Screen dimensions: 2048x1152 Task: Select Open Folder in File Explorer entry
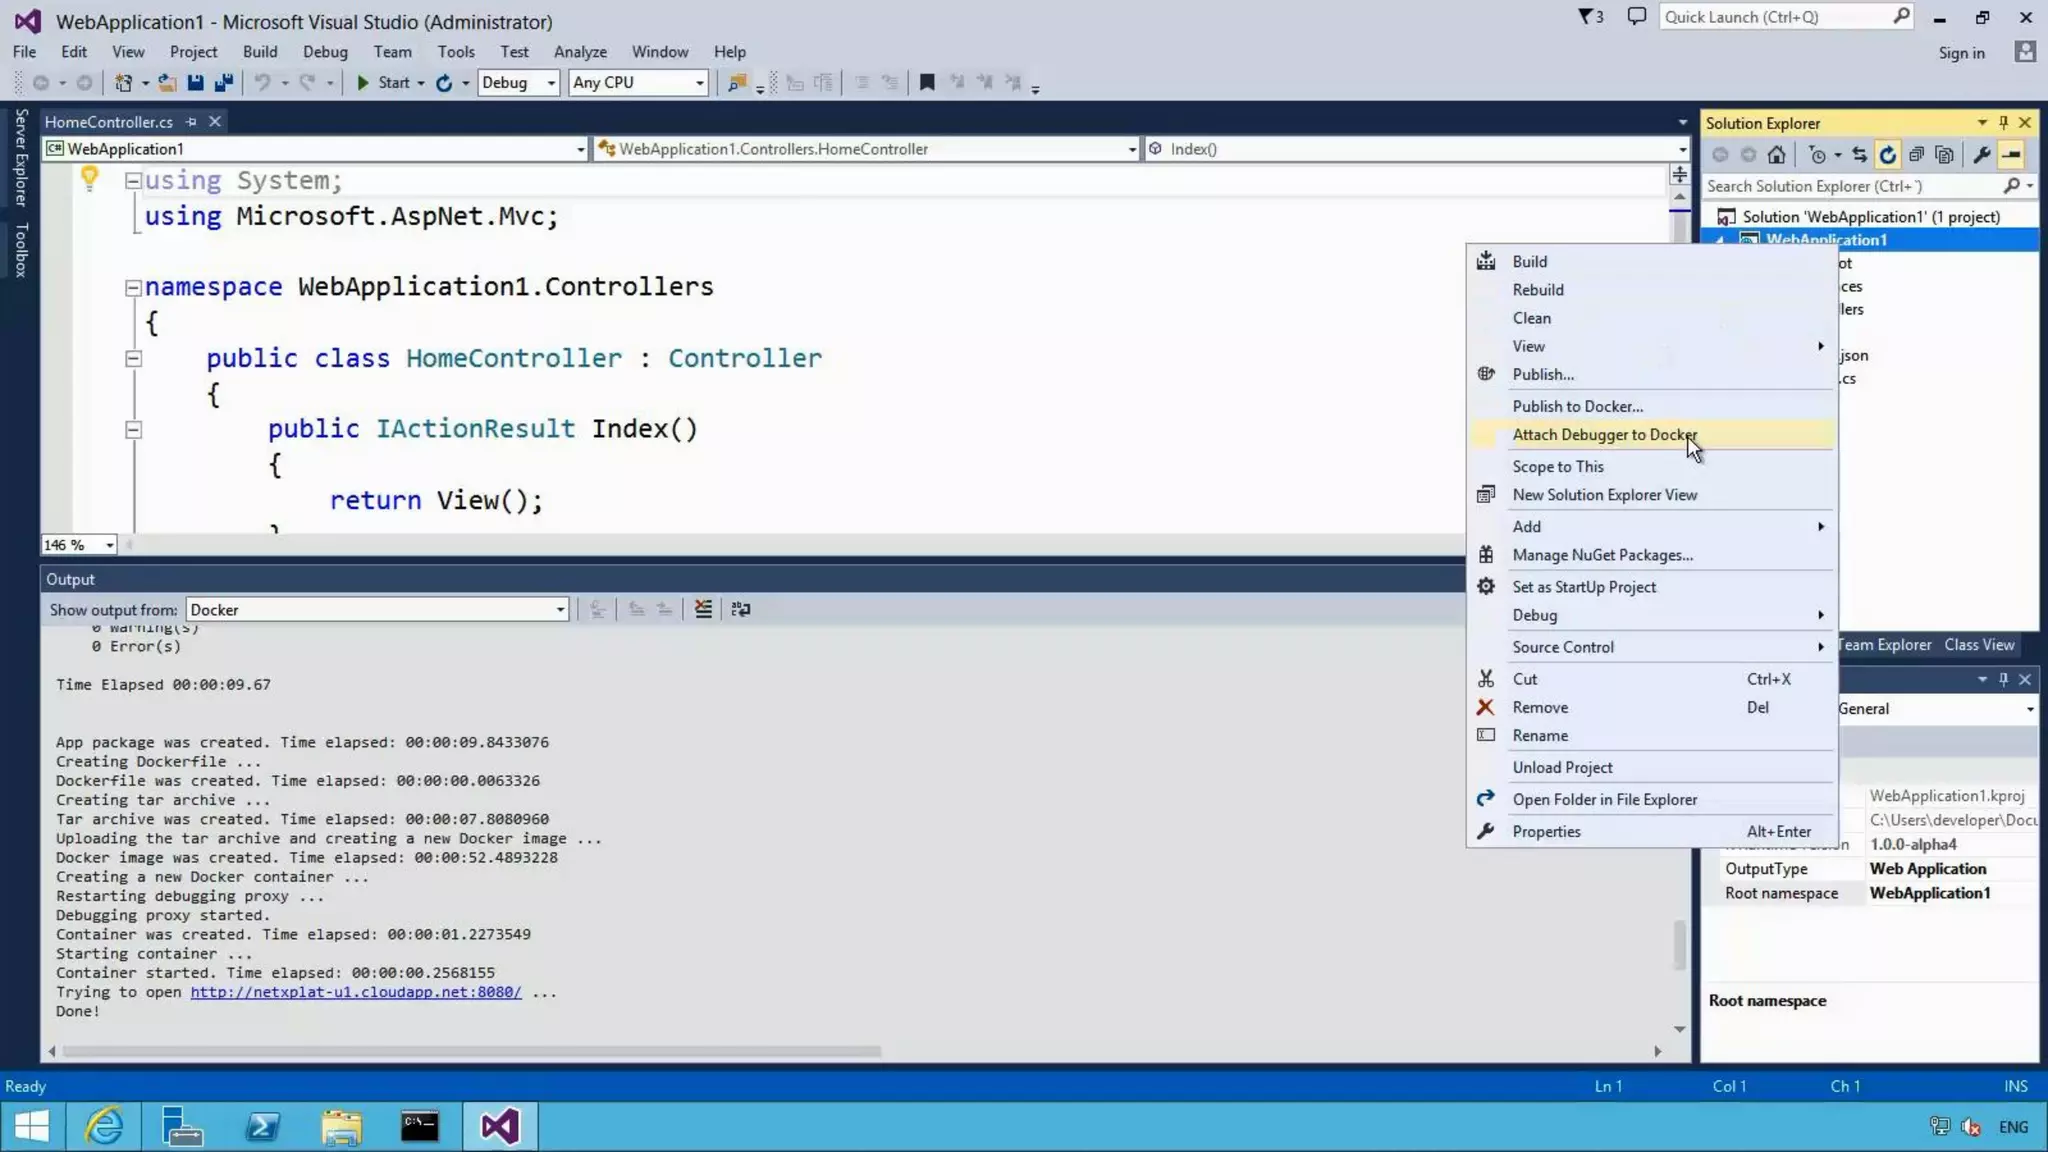click(1652, 799)
